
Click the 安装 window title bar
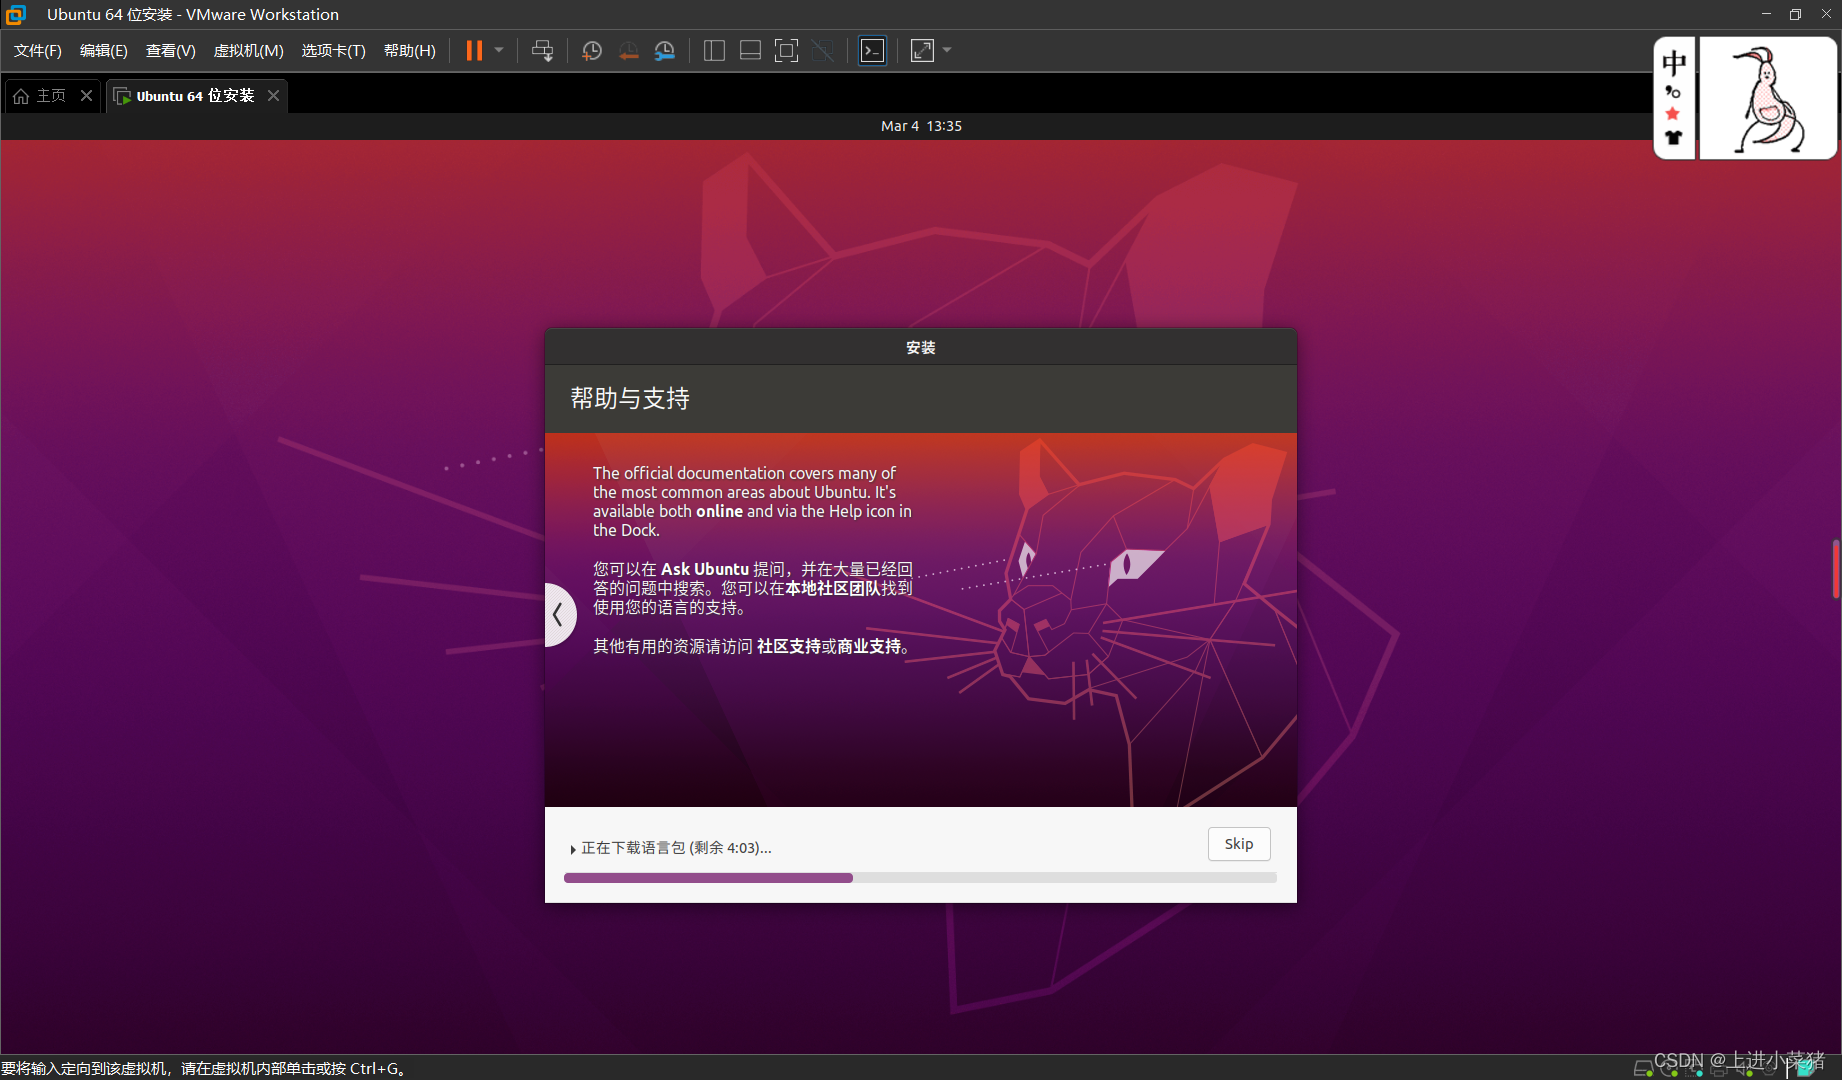click(x=921, y=347)
